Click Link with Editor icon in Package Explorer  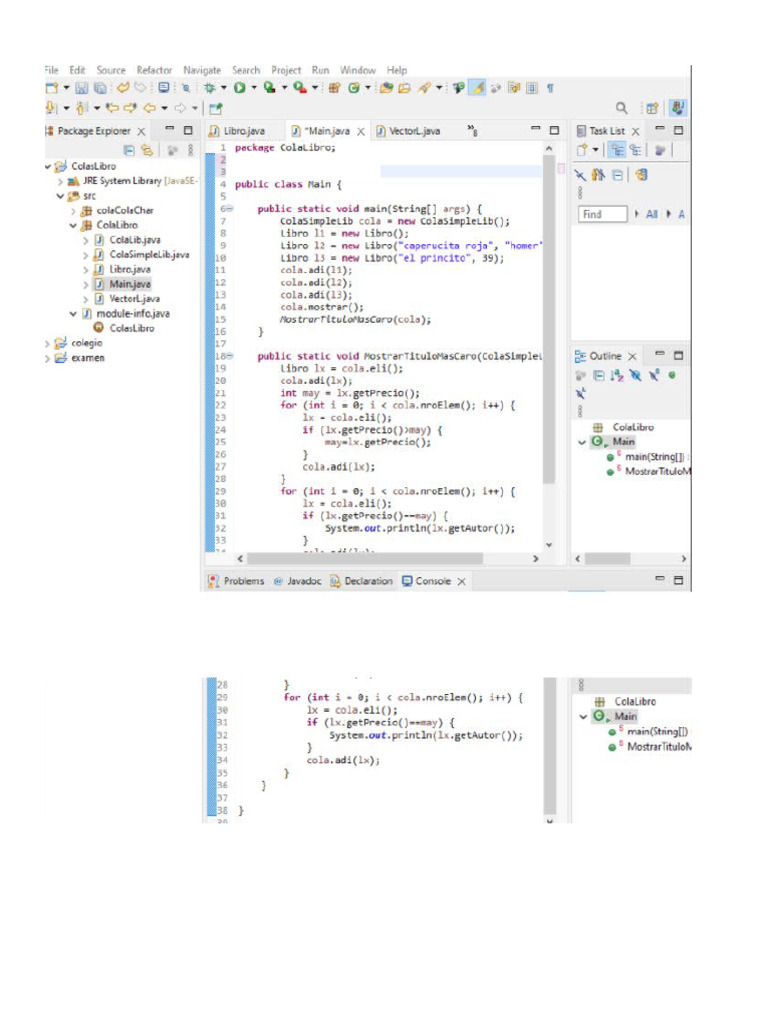pos(146,150)
